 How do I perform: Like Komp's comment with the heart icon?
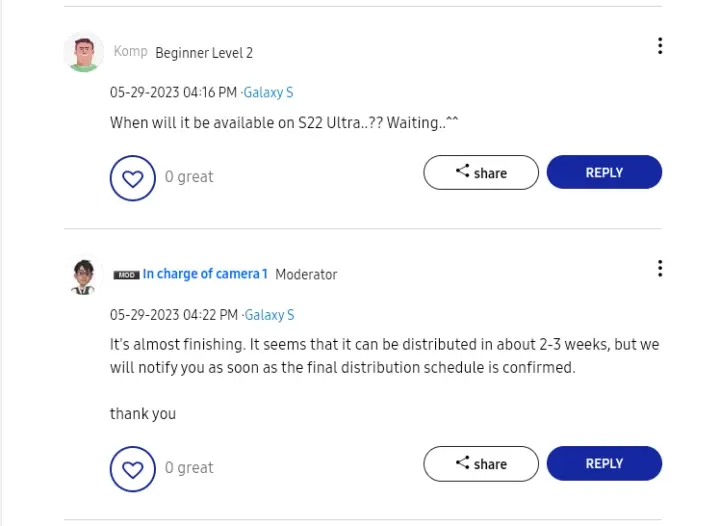click(x=133, y=178)
